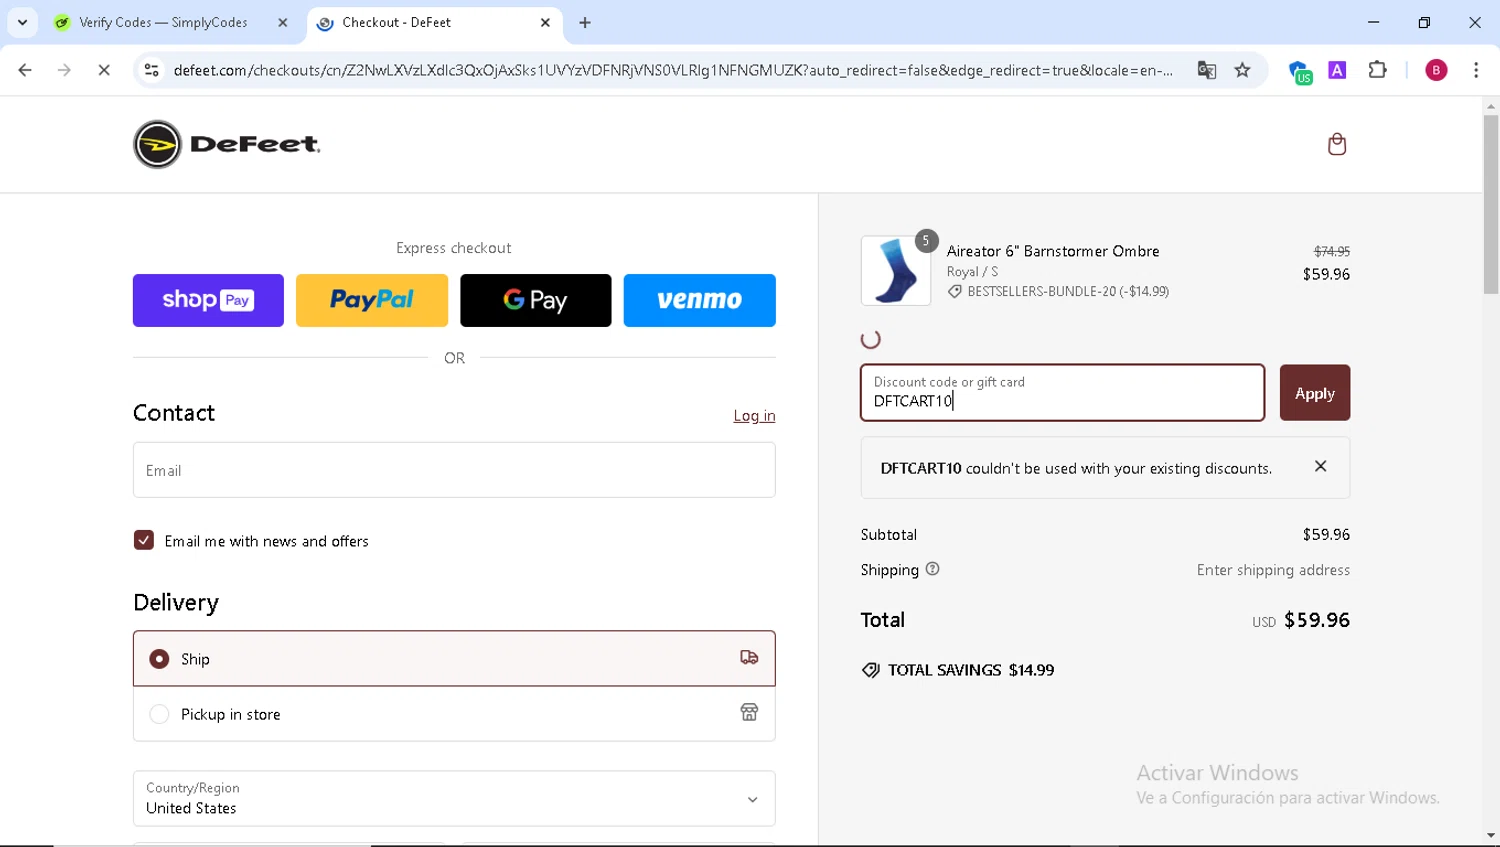Pay with Google Pay
This screenshot has height=847, width=1500.
tap(536, 300)
